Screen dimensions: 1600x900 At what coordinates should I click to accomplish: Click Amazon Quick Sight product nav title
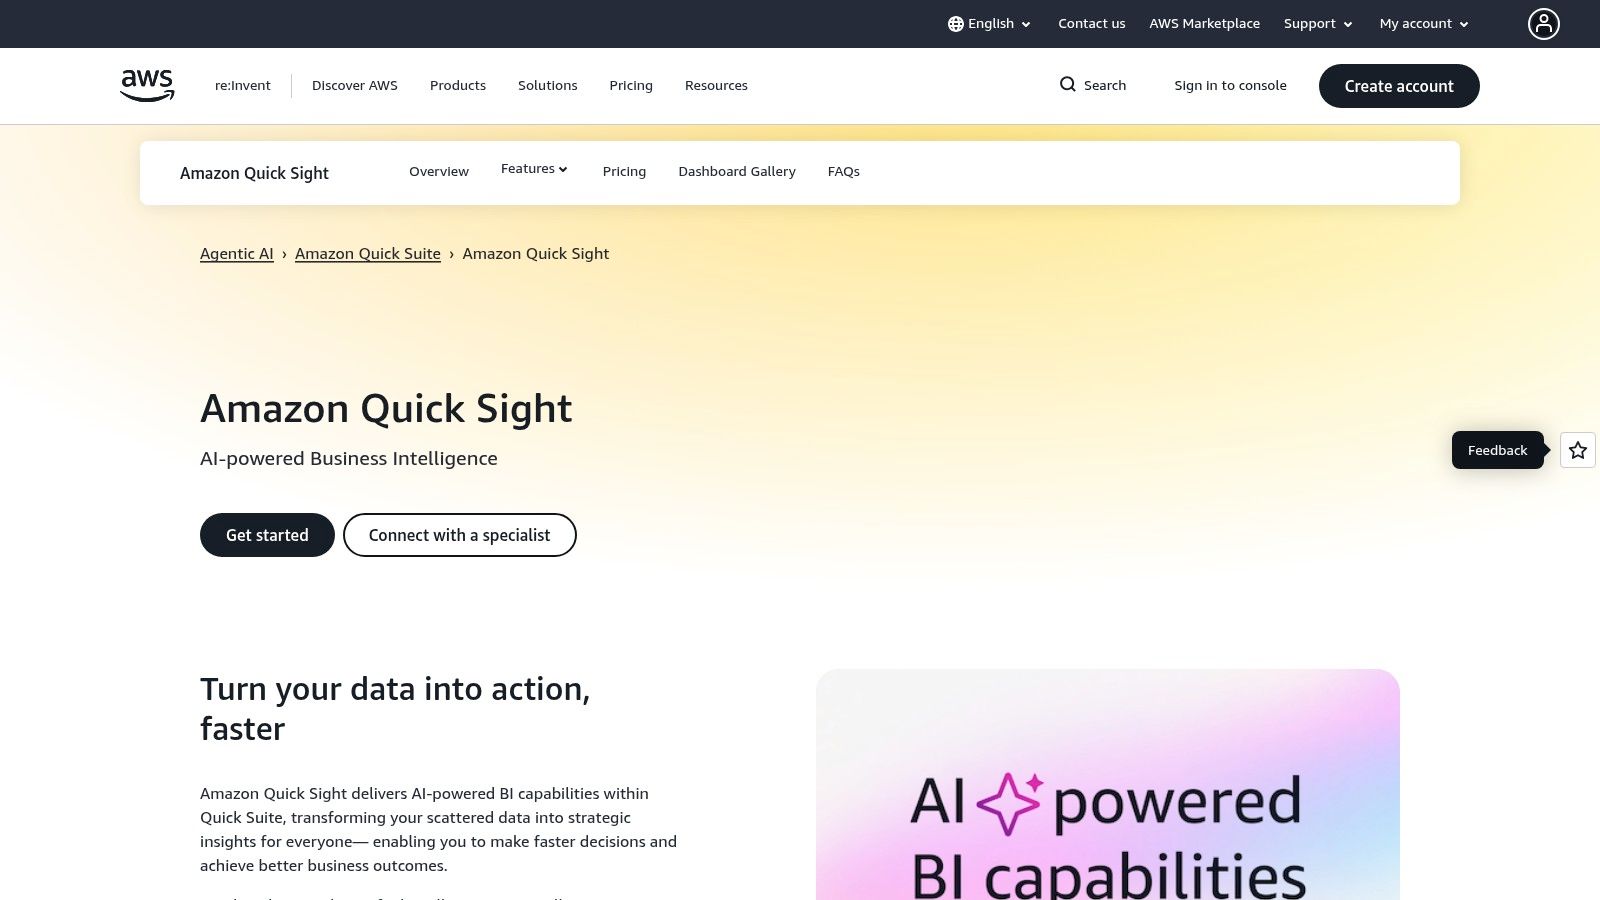254,173
